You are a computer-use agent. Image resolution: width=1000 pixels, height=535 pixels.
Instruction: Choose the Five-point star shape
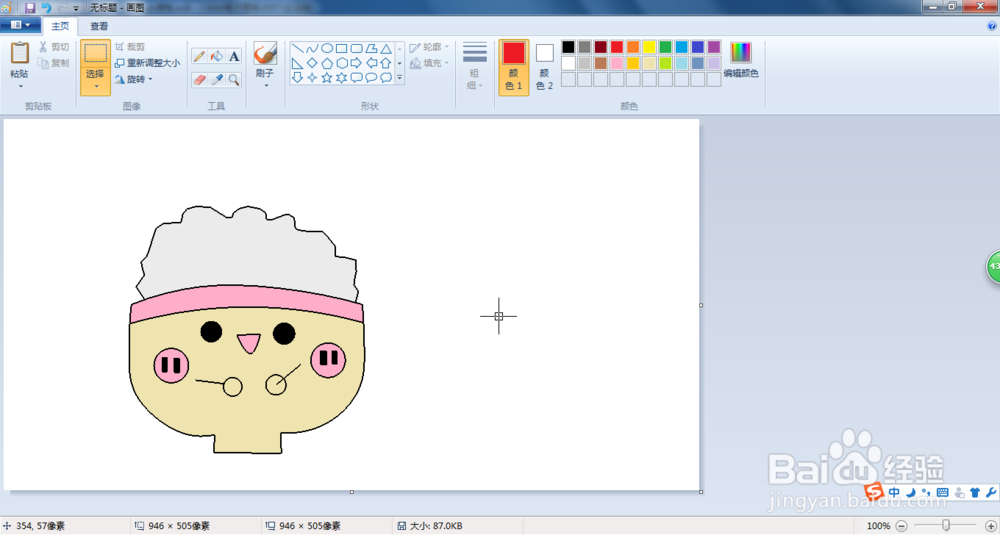(327, 78)
